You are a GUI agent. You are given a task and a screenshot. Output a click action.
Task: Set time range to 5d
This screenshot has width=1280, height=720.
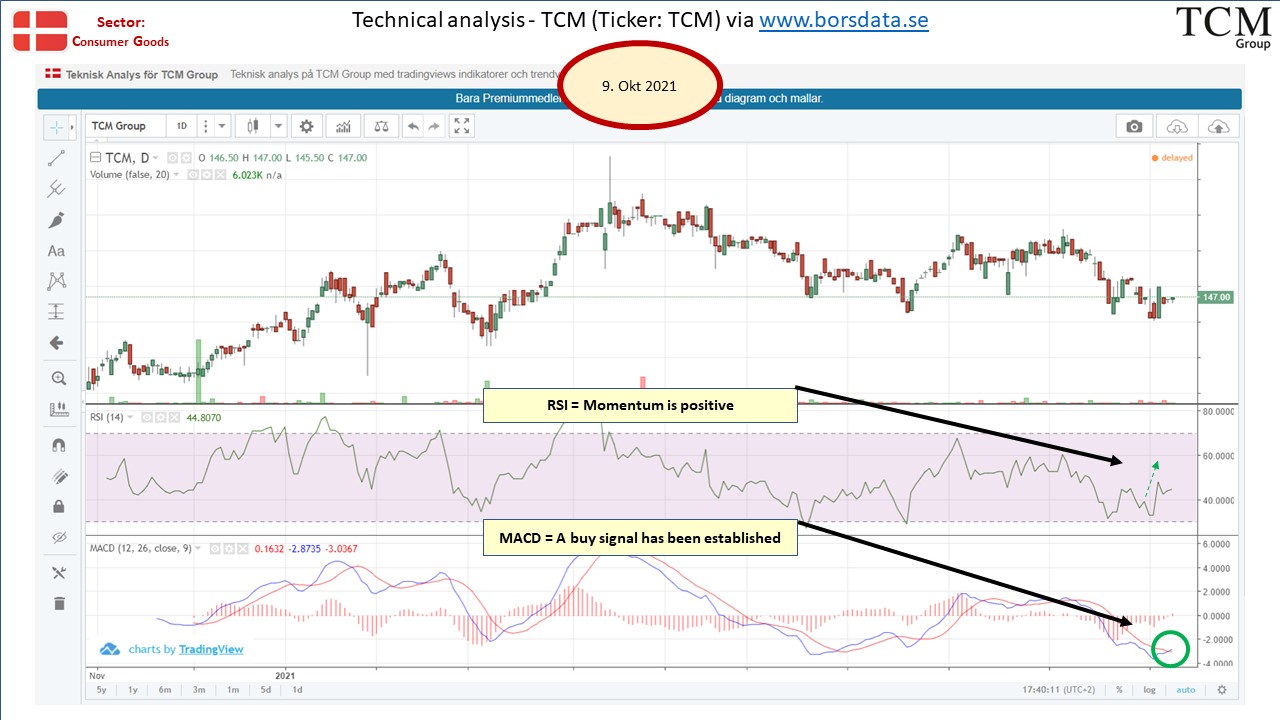click(x=265, y=689)
